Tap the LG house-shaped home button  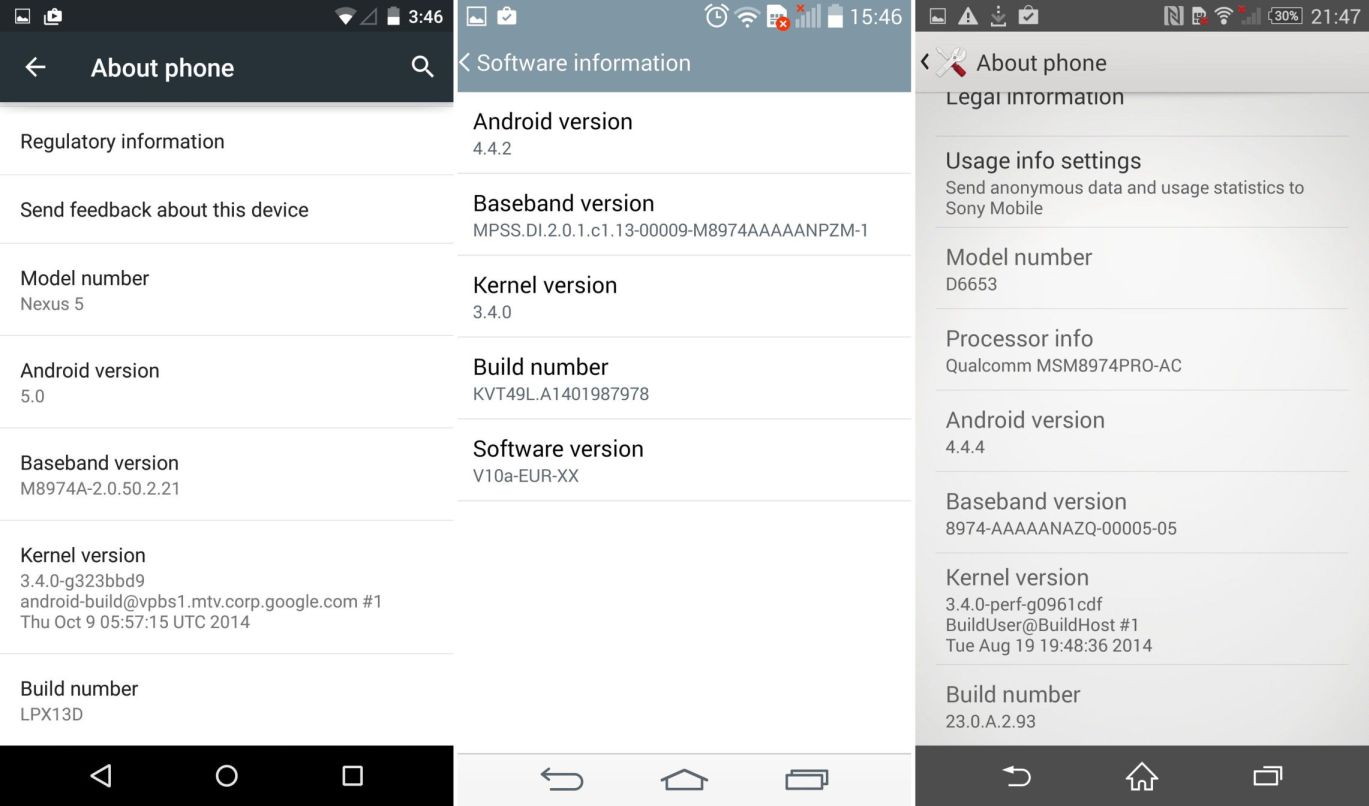(684, 779)
